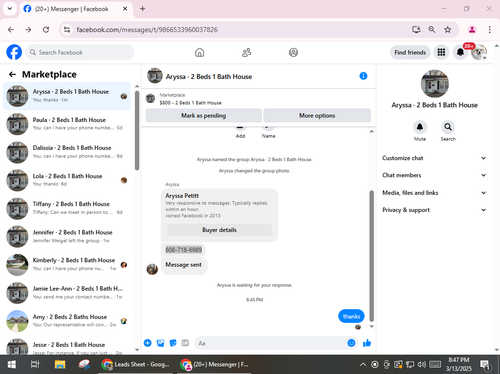Switch to Messenger taskbar window
Image resolution: width=500 pixels, height=374 pixels.
point(215,365)
